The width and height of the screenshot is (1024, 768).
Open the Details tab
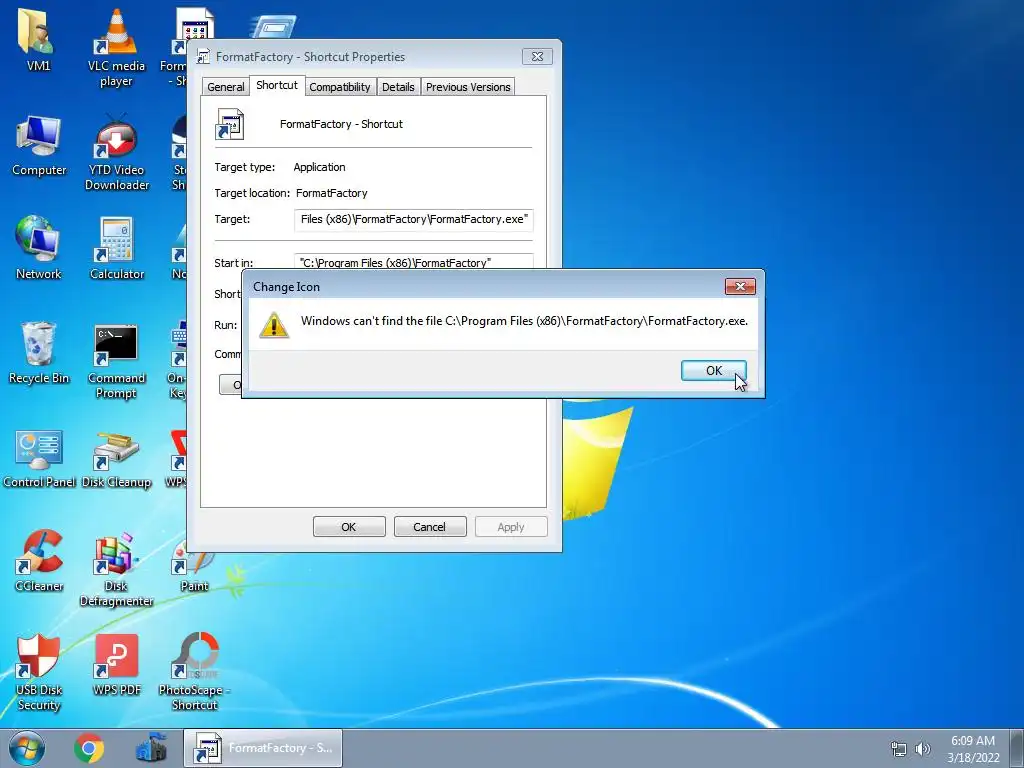point(398,87)
